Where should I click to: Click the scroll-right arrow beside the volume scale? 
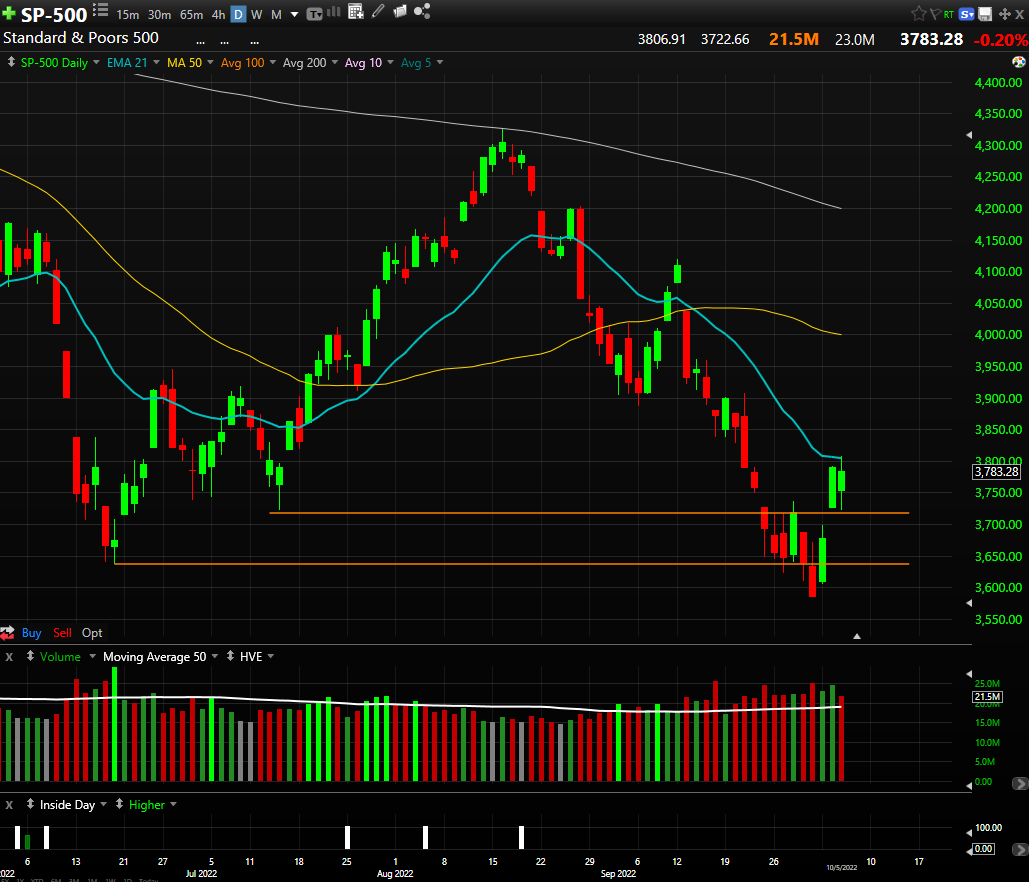[x=1020, y=783]
